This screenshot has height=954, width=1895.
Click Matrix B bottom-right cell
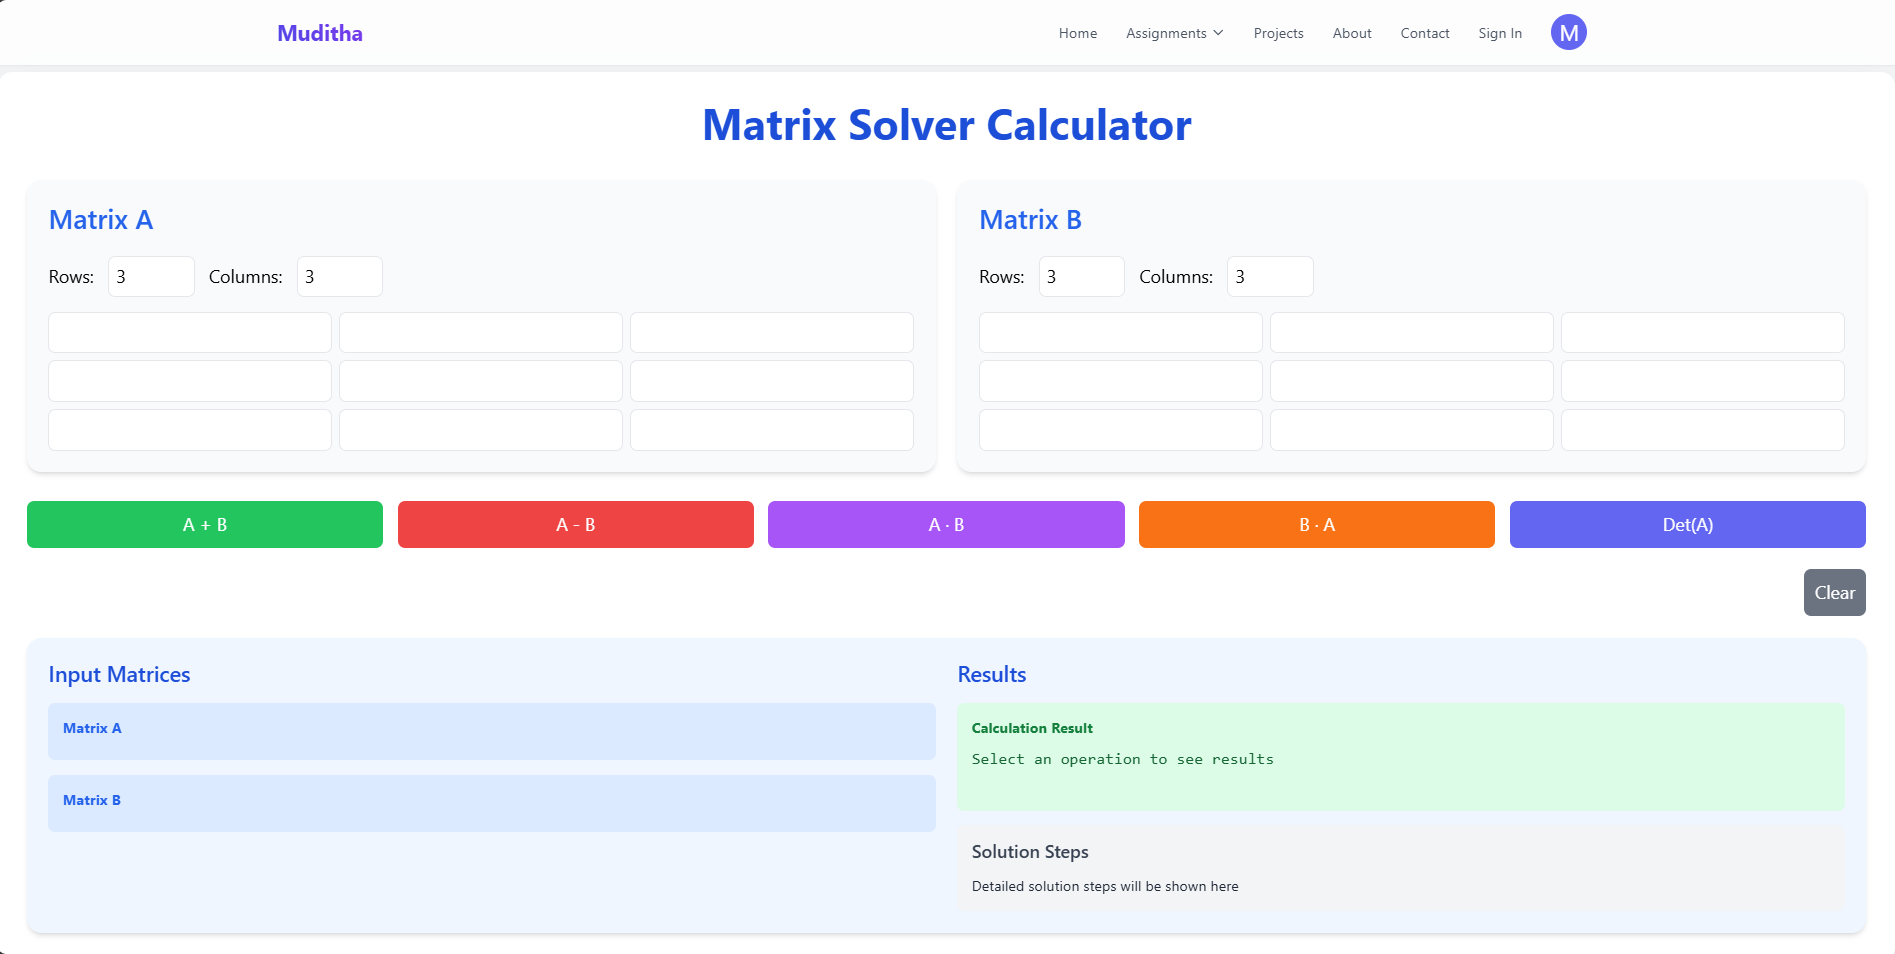1702,430
